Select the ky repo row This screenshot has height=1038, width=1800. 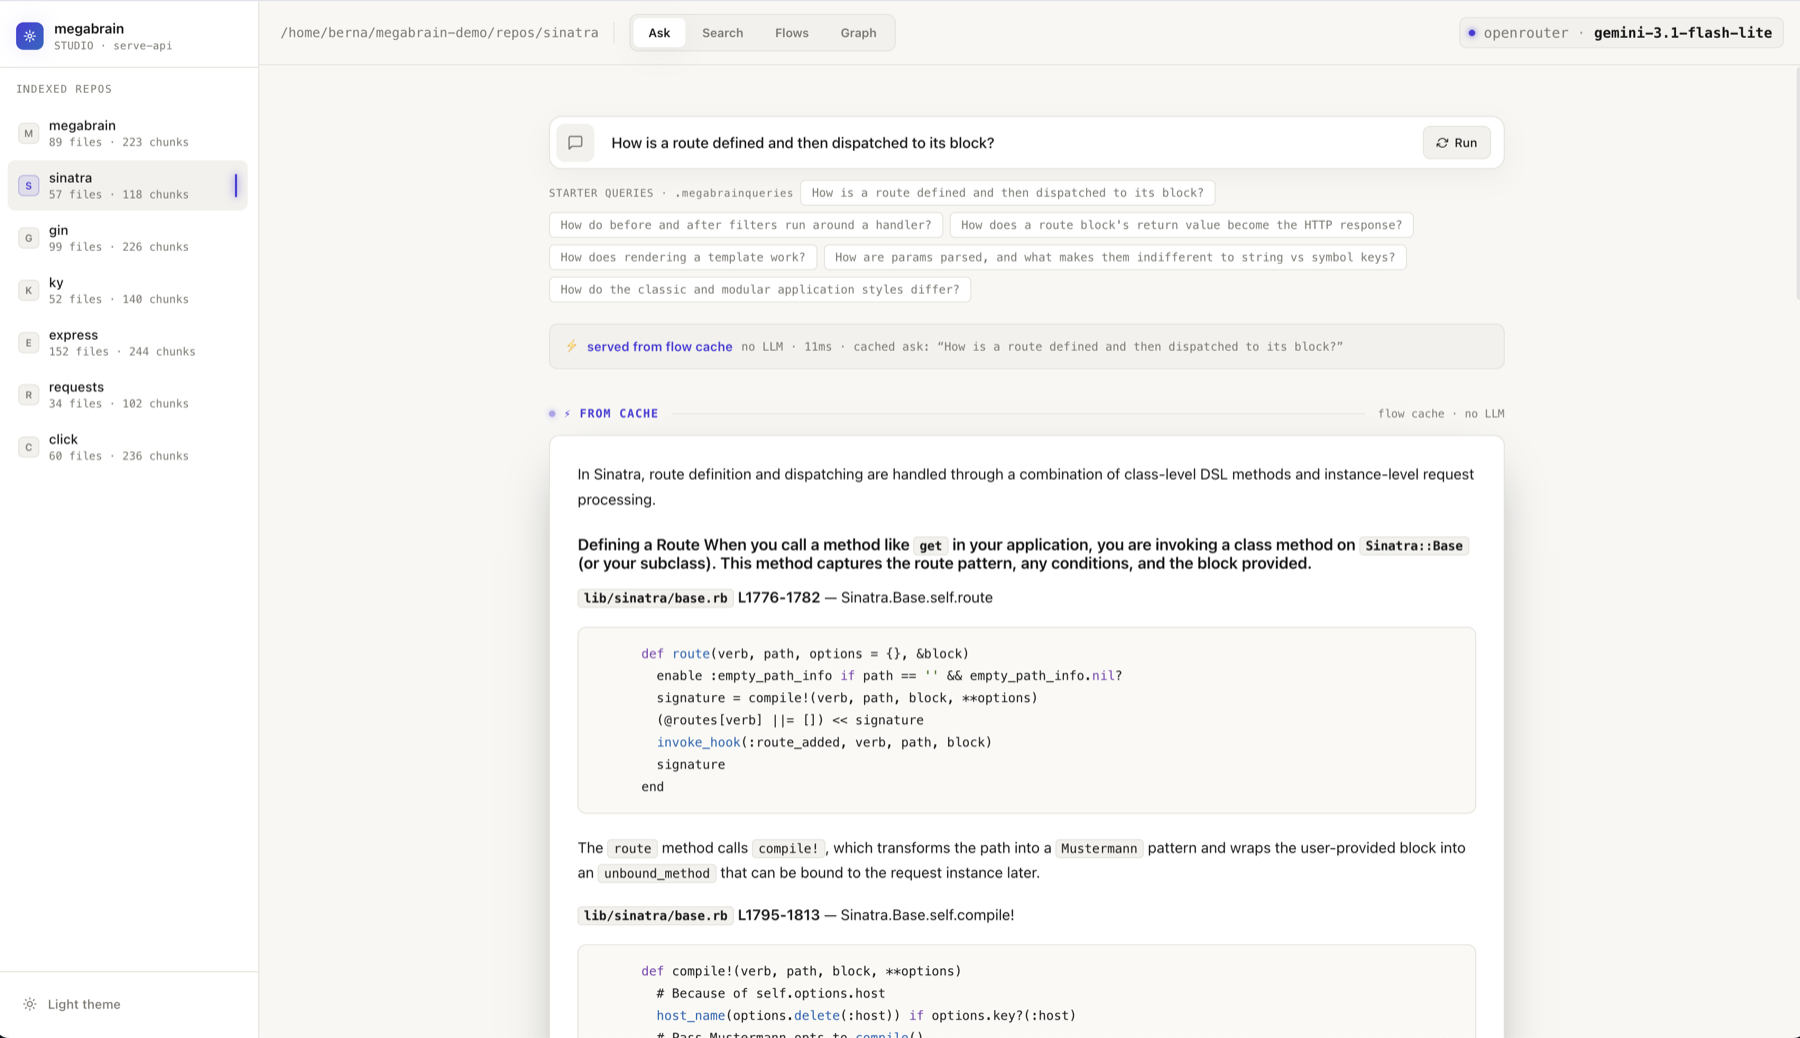[x=128, y=290]
